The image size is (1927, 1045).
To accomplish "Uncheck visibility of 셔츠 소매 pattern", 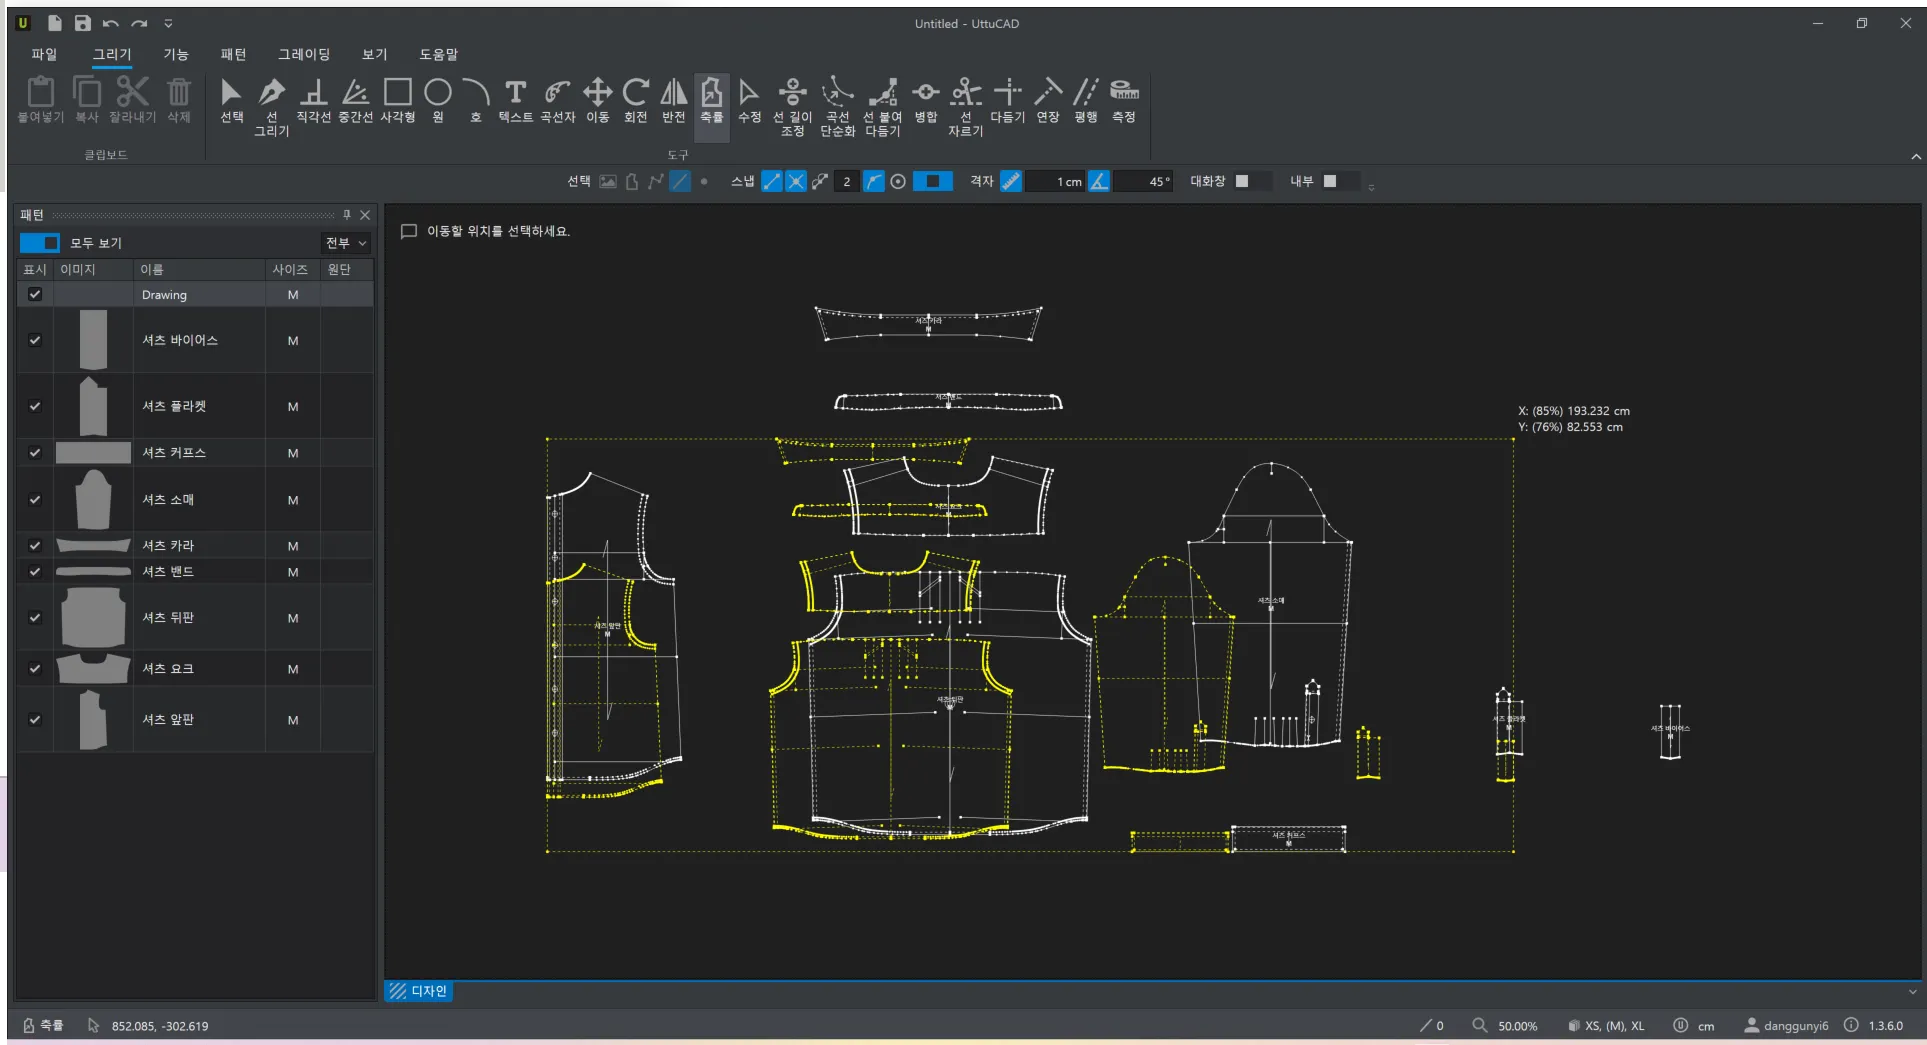I will tap(35, 500).
